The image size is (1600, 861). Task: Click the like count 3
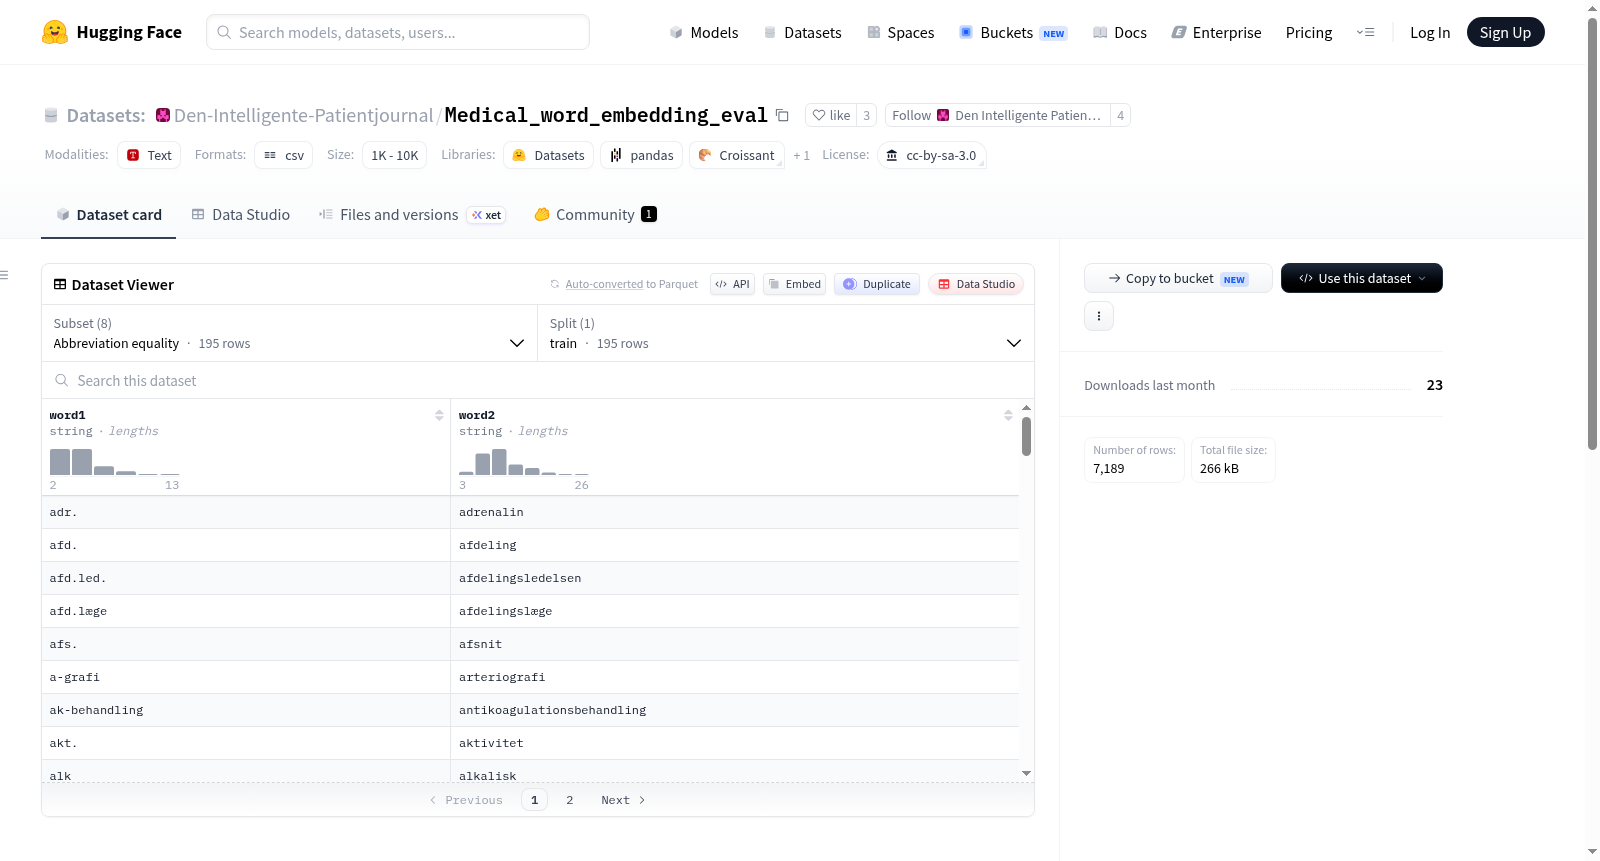click(x=866, y=116)
